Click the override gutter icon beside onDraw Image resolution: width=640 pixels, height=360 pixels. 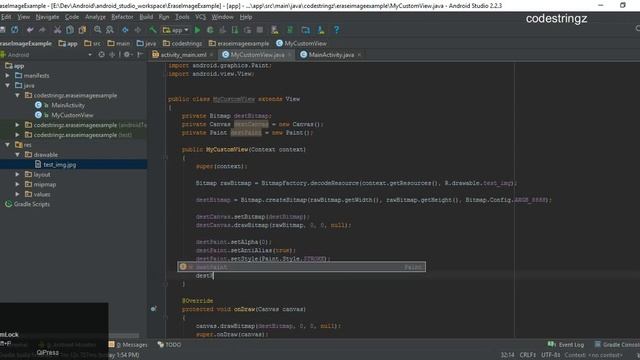point(153,309)
